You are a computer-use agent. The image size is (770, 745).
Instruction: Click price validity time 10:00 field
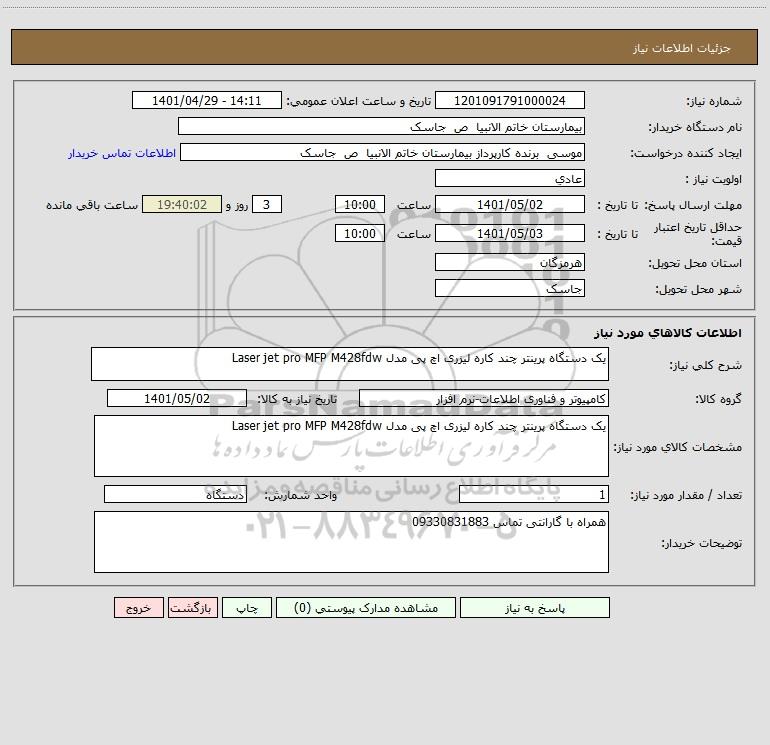click(x=359, y=233)
